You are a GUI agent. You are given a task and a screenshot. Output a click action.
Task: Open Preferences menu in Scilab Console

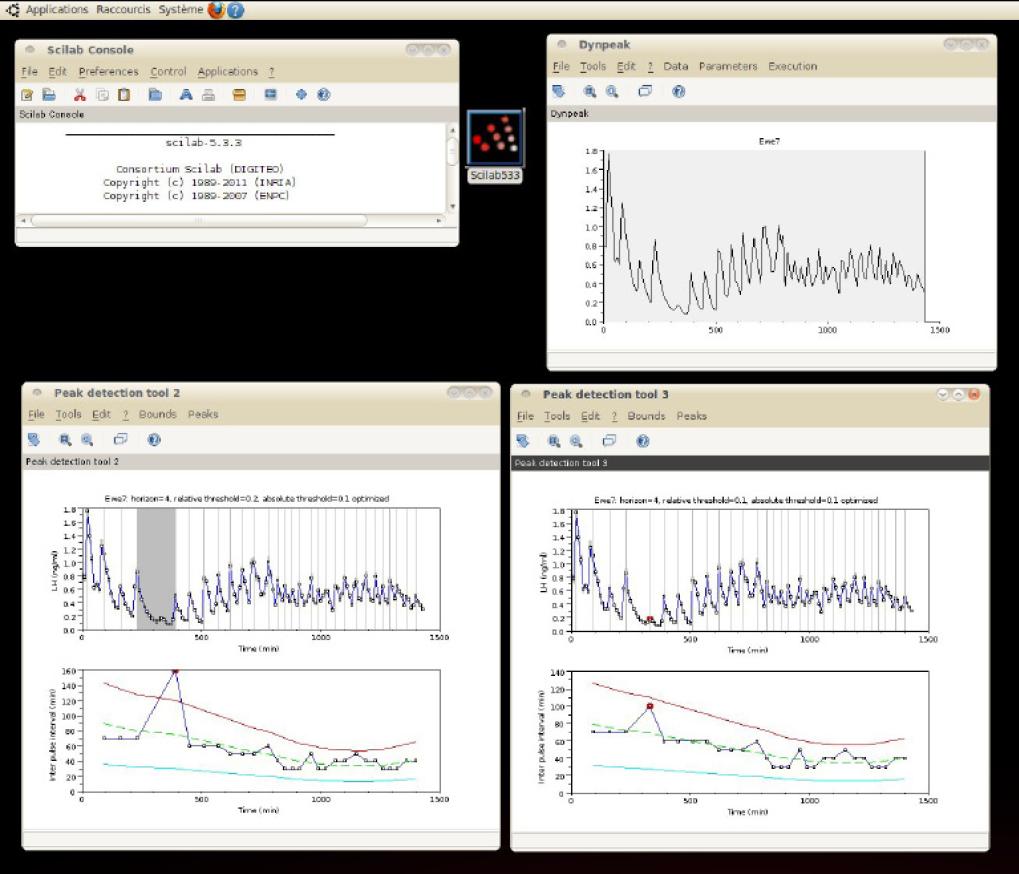109,71
